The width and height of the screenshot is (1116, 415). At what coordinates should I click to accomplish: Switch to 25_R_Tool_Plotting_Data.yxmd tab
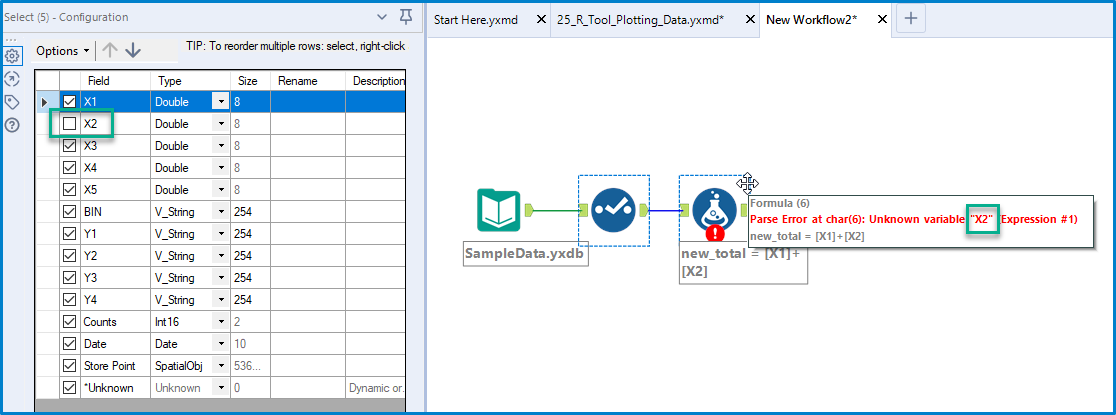click(x=642, y=20)
